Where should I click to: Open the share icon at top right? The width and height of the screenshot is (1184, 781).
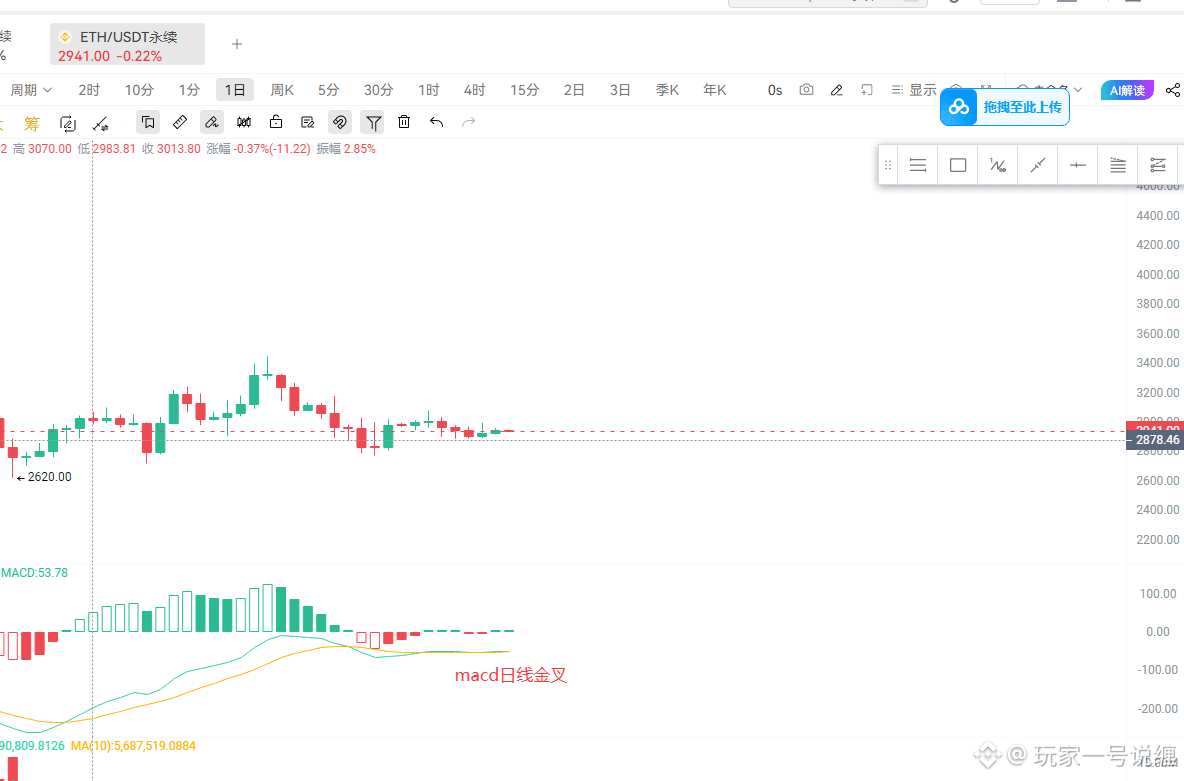coord(1172,90)
